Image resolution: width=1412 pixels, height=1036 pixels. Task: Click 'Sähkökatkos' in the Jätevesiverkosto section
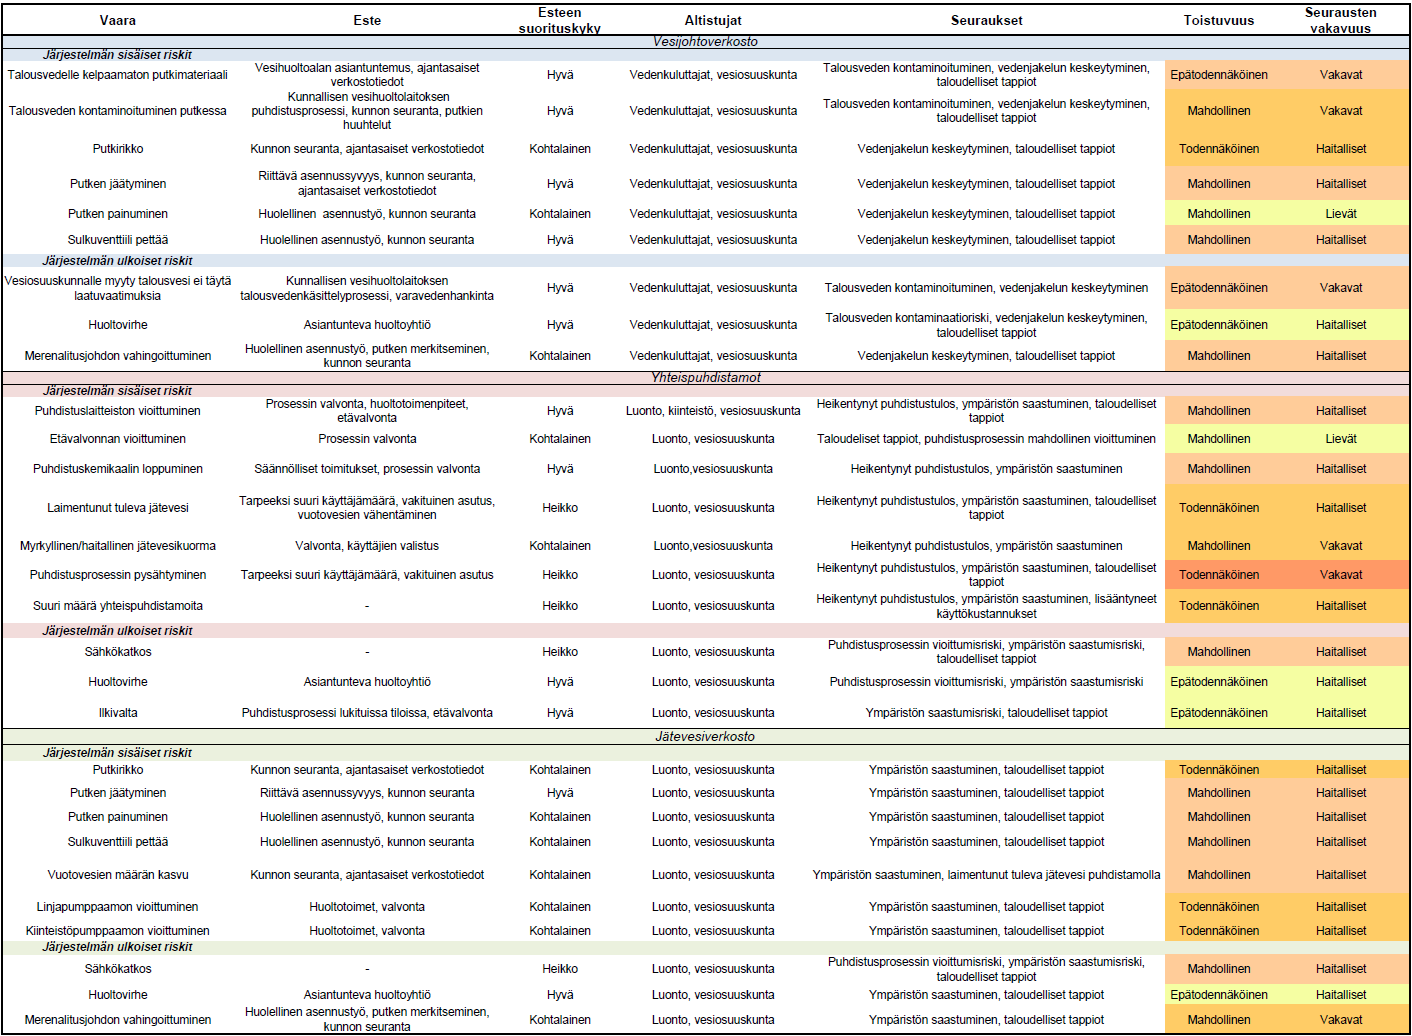click(x=118, y=969)
